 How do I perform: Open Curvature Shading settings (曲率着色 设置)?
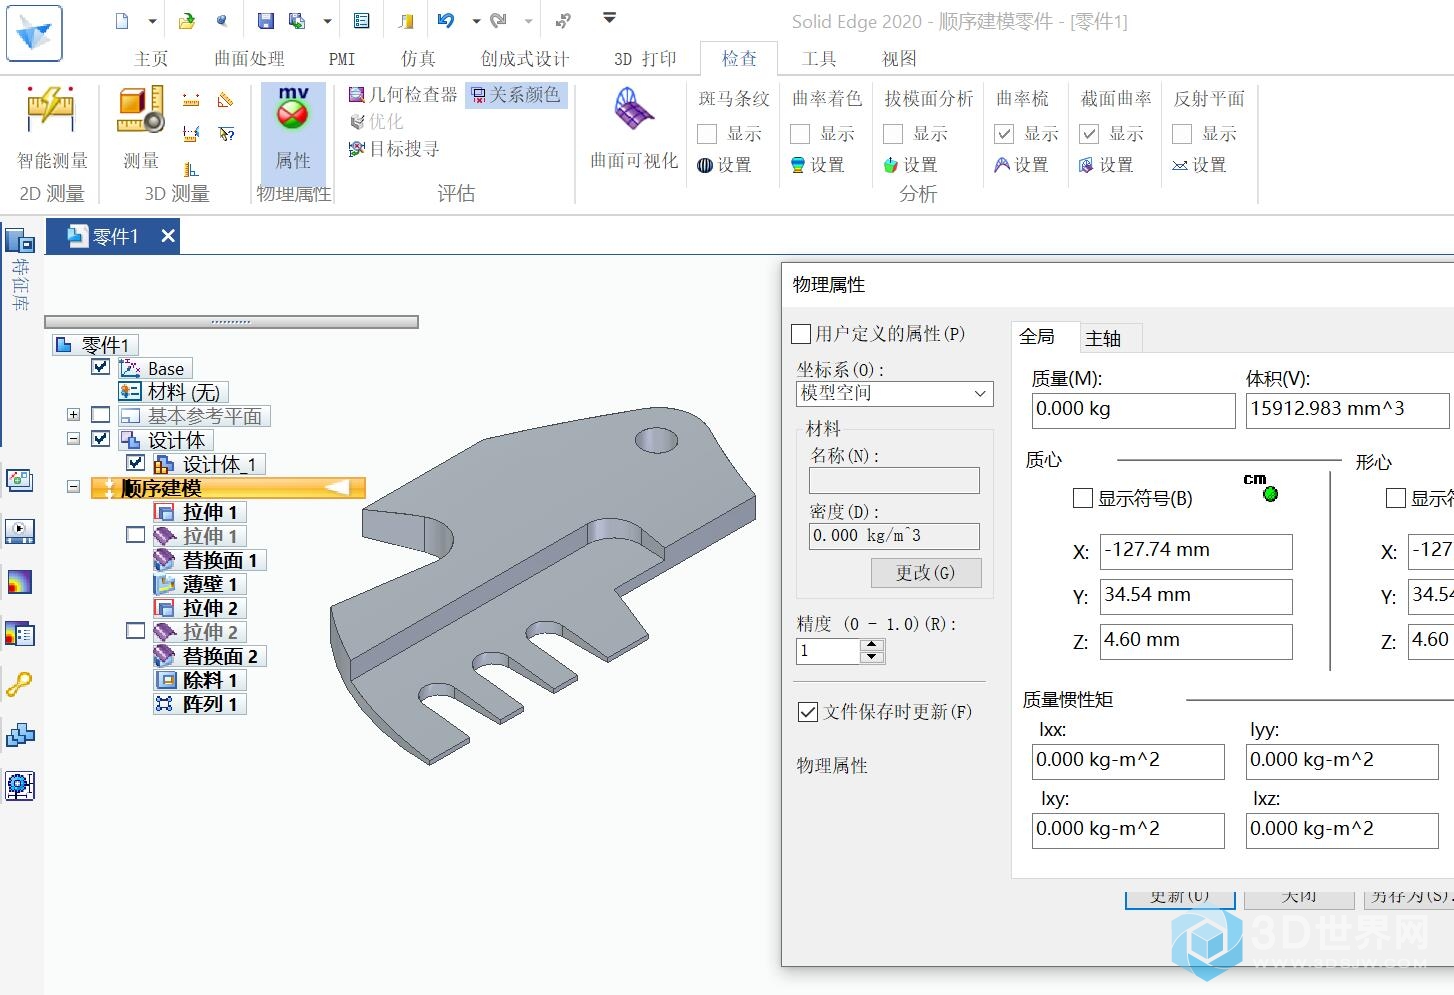pos(817,165)
